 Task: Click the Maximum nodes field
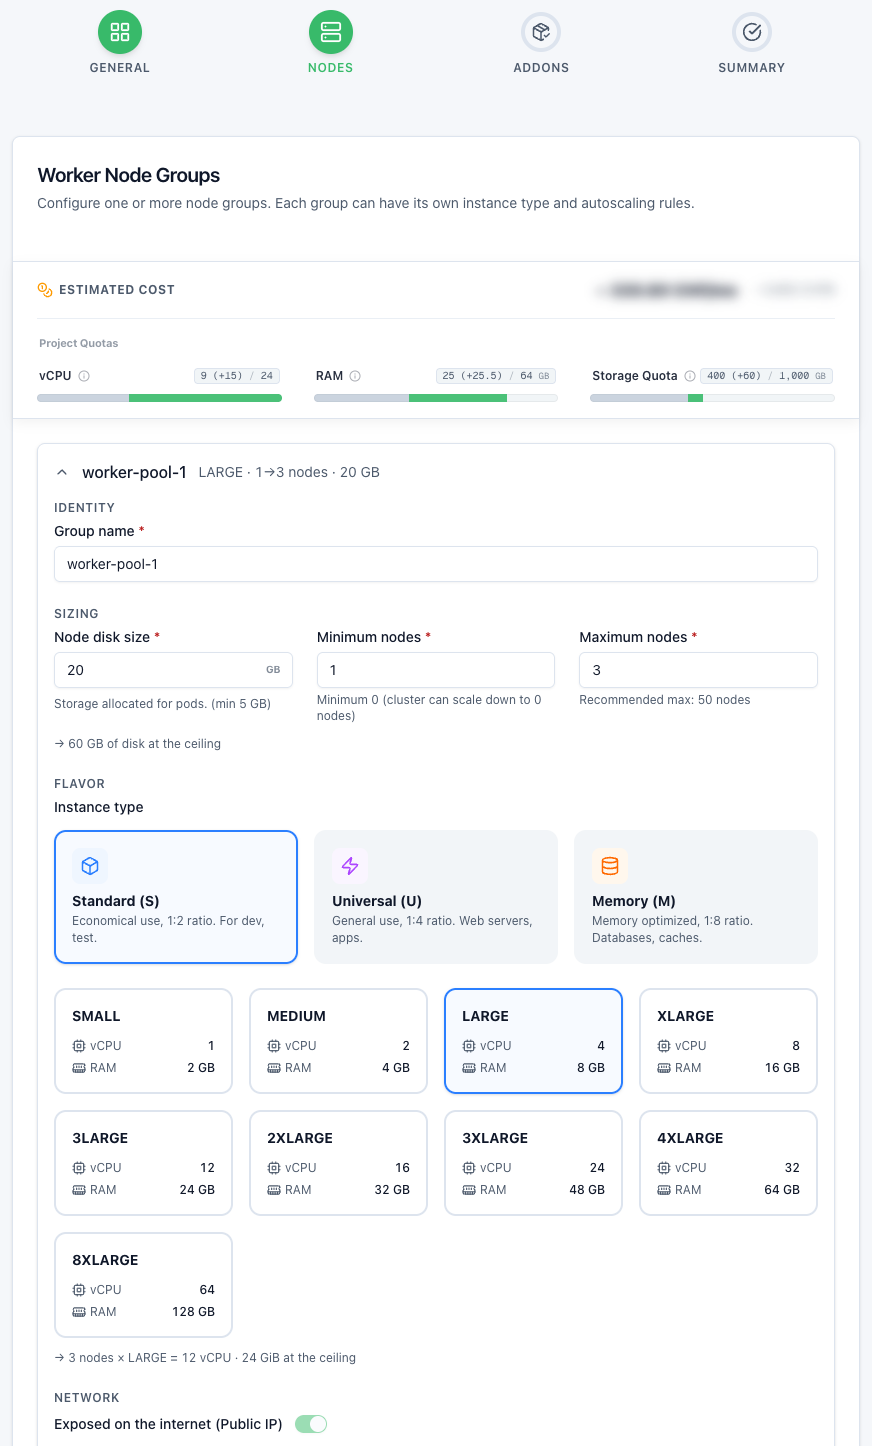[x=698, y=670]
